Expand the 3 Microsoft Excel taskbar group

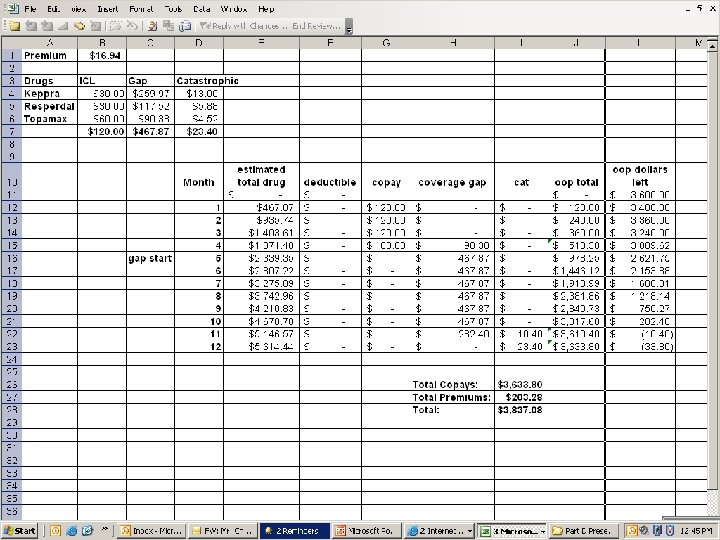pyautogui.click(x=543, y=531)
